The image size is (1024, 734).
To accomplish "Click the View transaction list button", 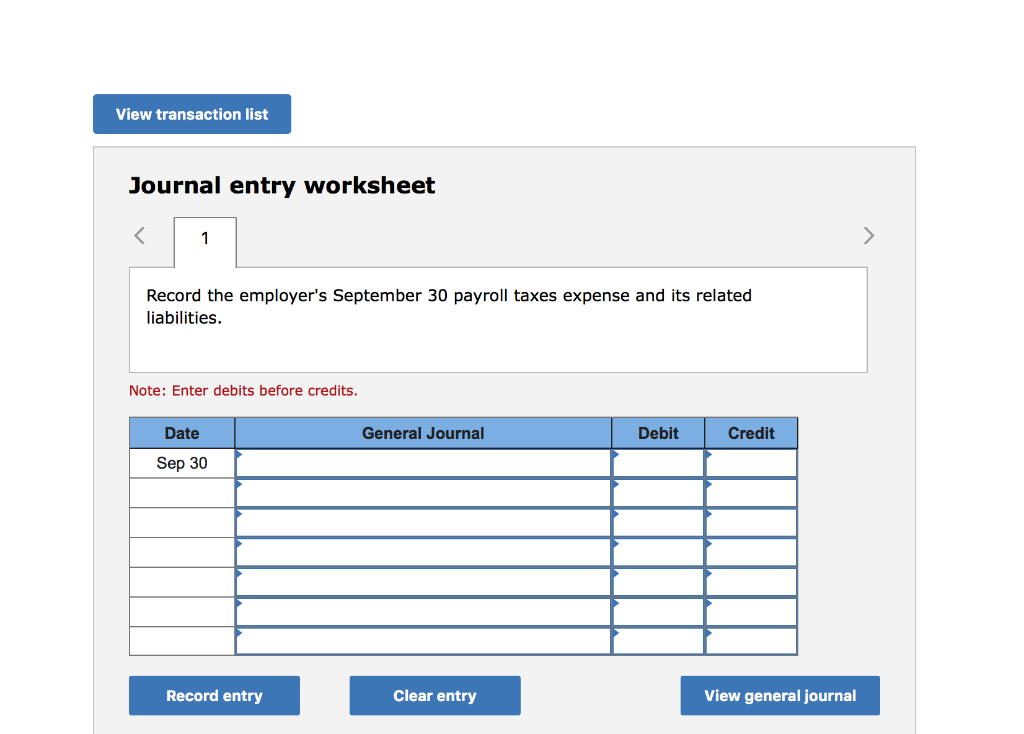I will (191, 113).
